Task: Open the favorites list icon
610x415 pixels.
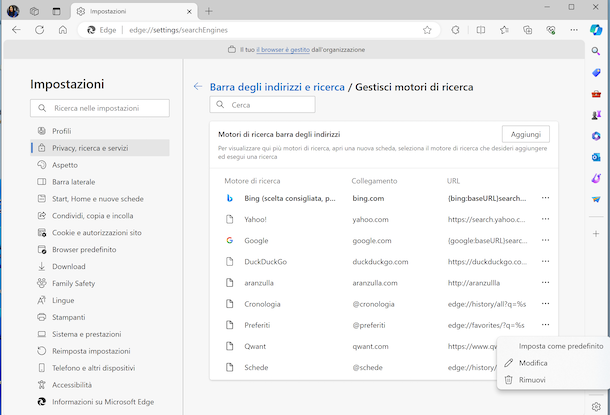Action: [504, 30]
